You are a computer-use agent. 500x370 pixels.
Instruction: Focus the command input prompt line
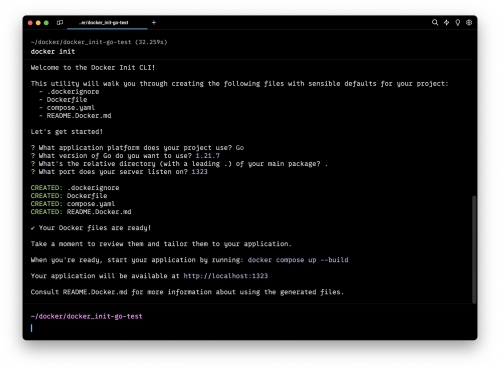click(250, 328)
